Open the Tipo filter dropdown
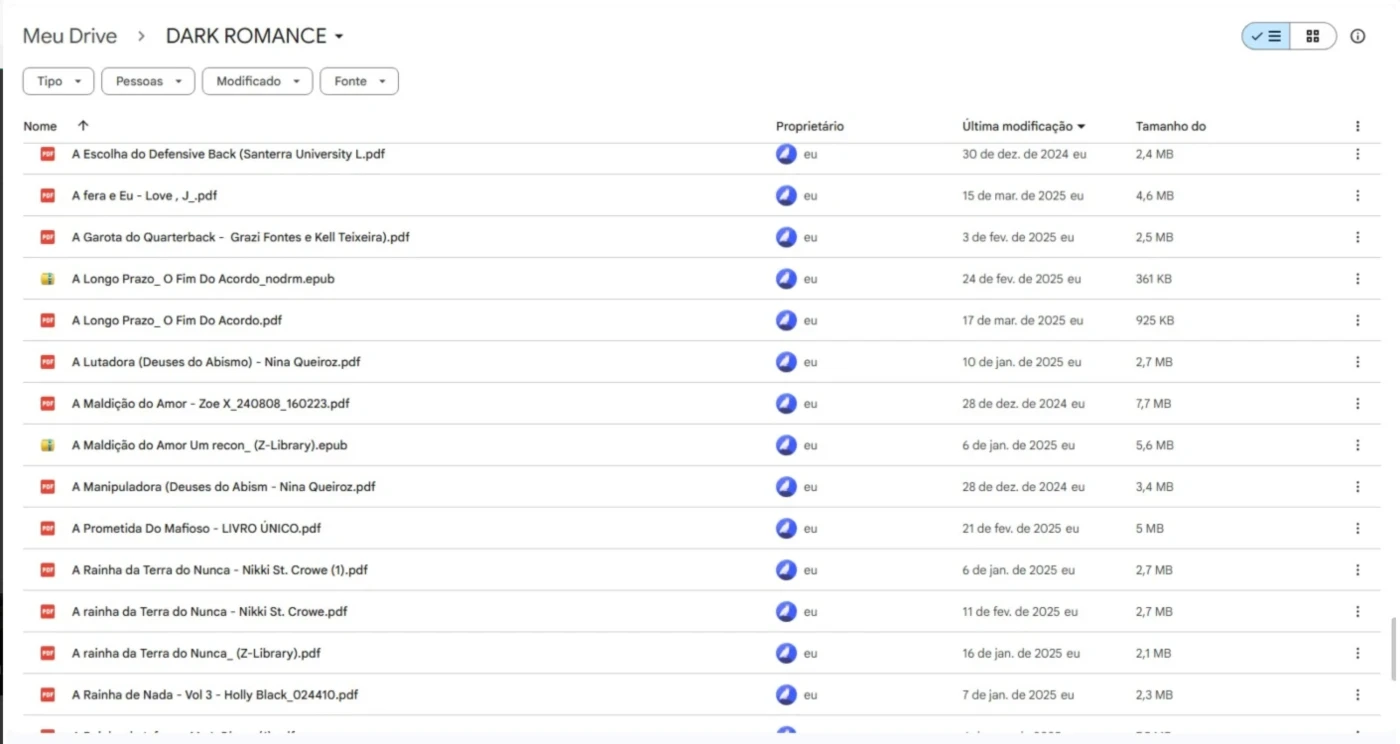The image size is (1400, 744). pyautogui.click(x=58, y=81)
